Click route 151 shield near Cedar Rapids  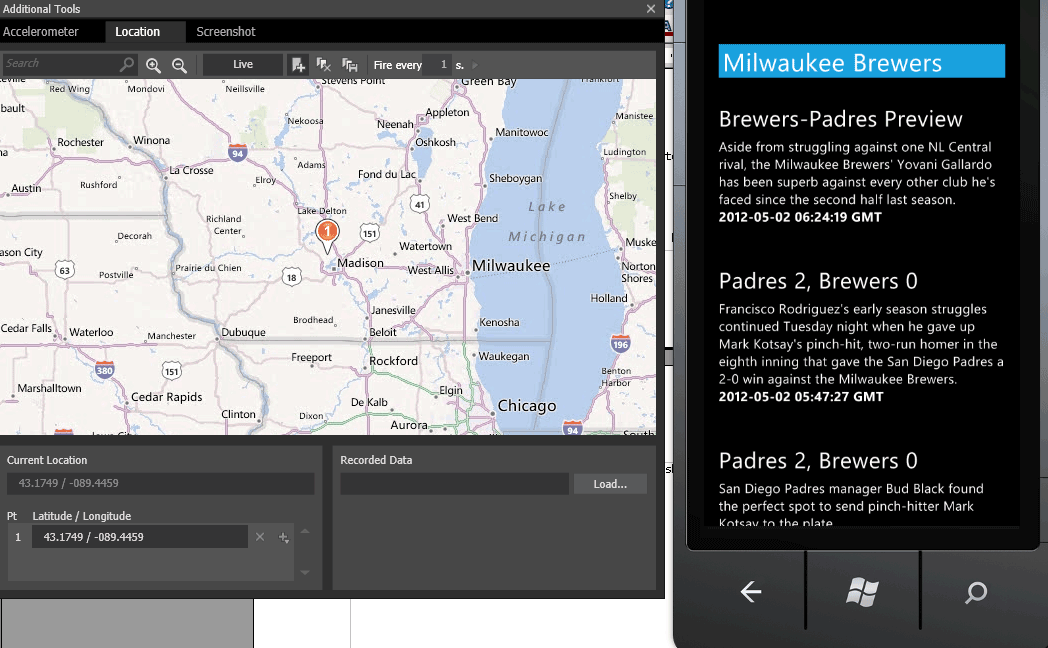[172, 371]
